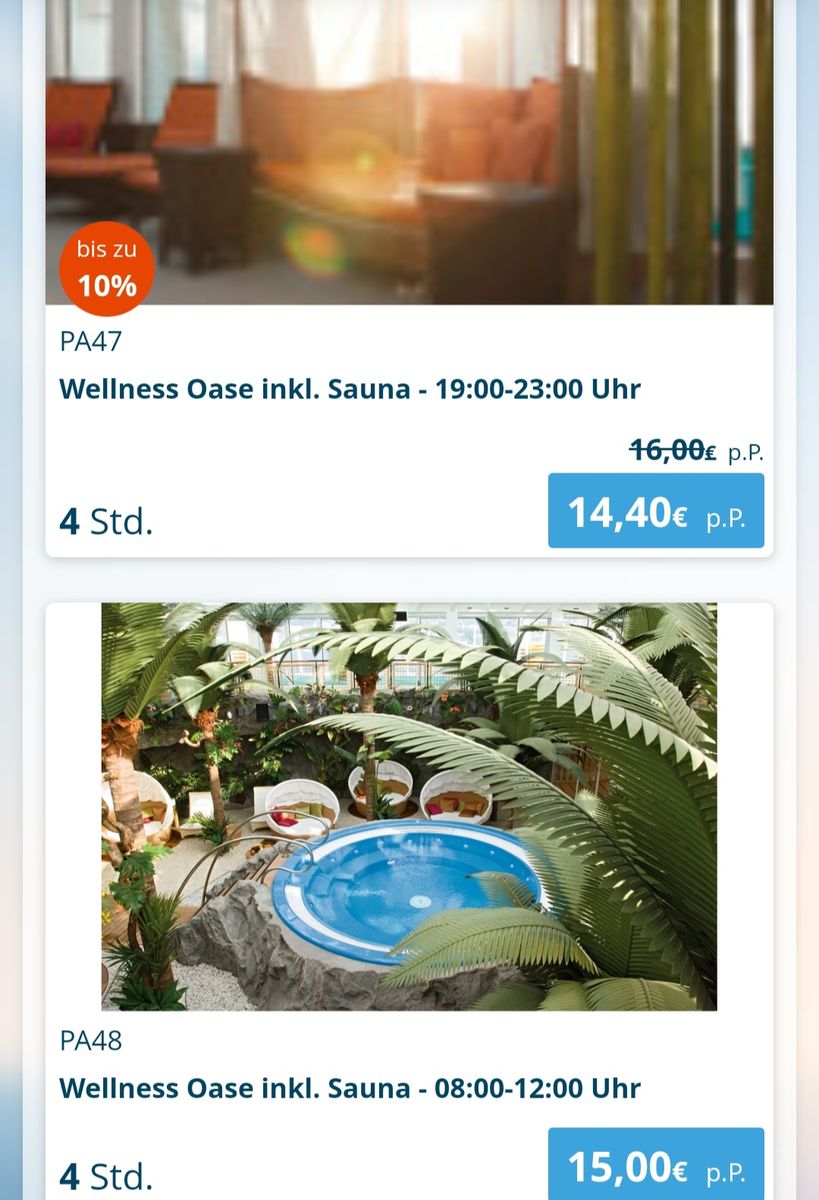819x1200 pixels.
Task: Open the palm garden photo of PA48
Action: [409, 806]
